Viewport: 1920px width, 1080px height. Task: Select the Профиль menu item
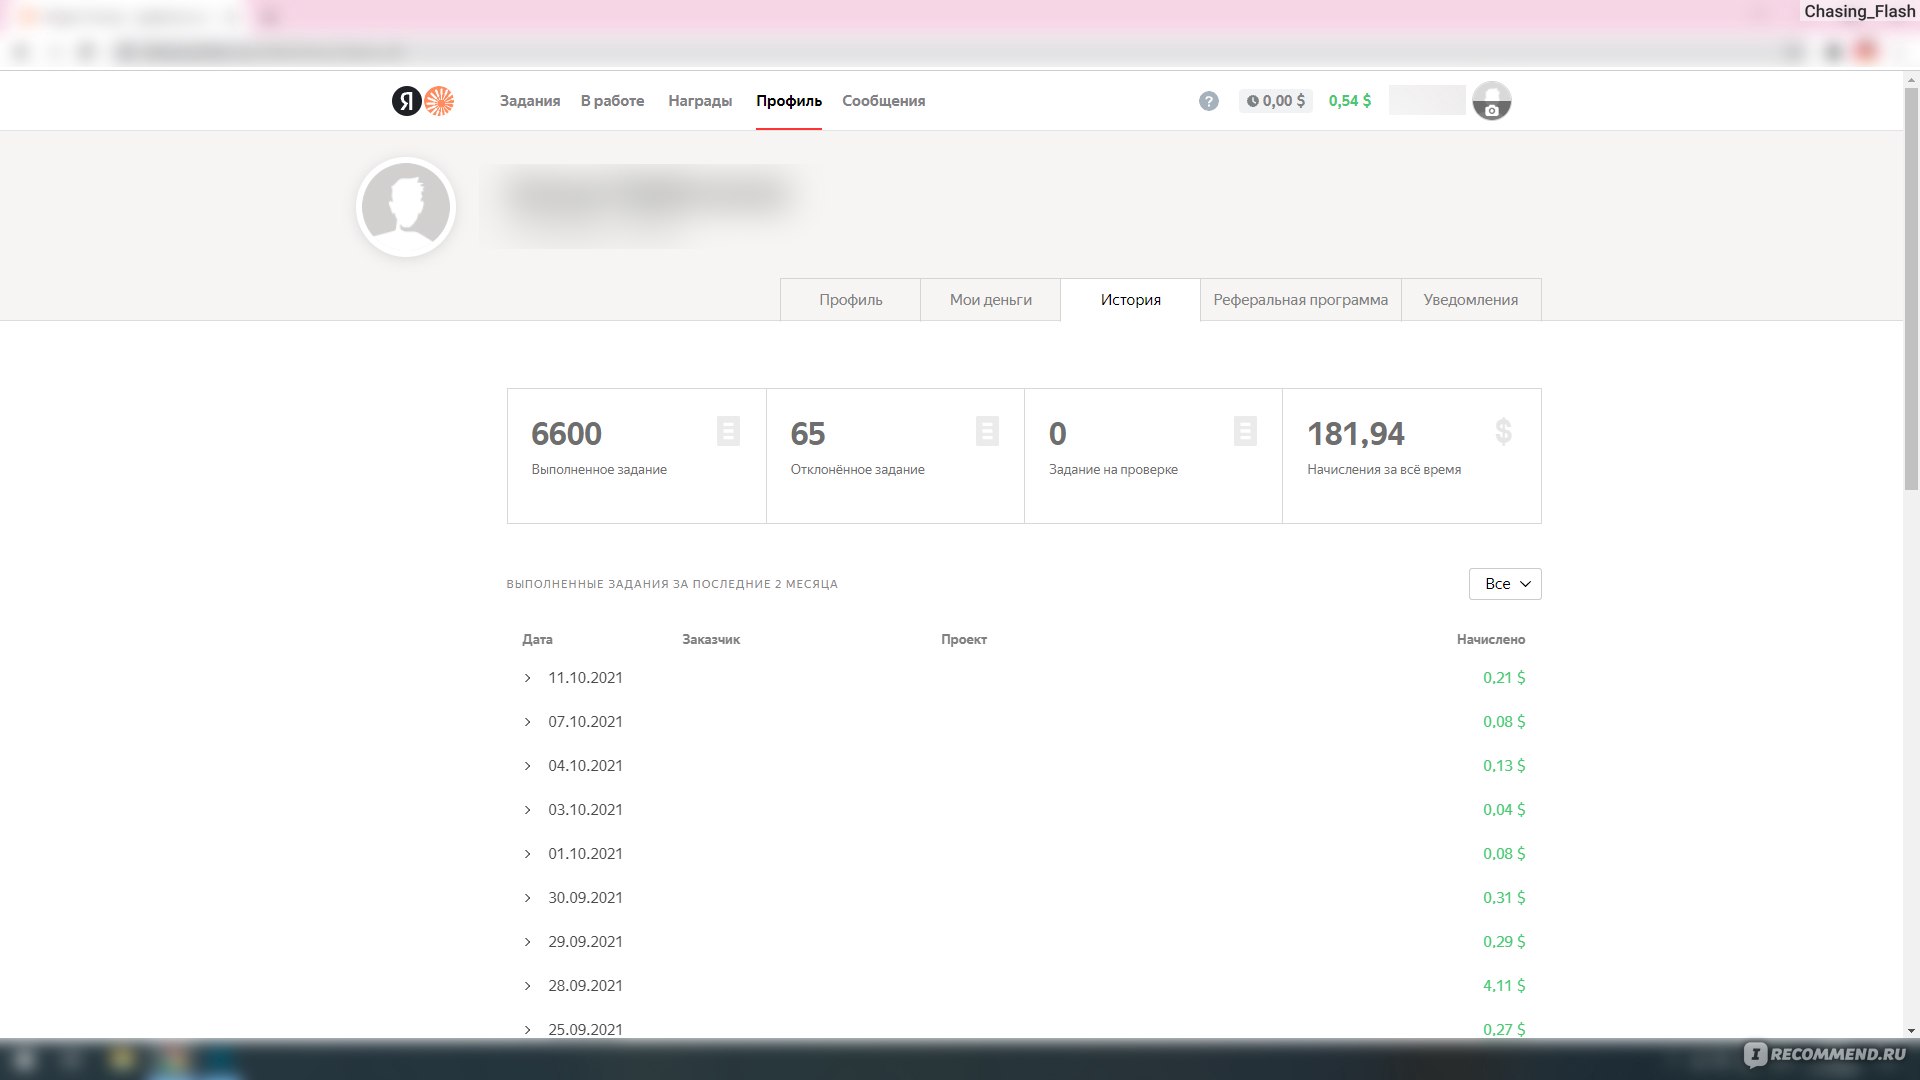pyautogui.click(x=789, y=101)
